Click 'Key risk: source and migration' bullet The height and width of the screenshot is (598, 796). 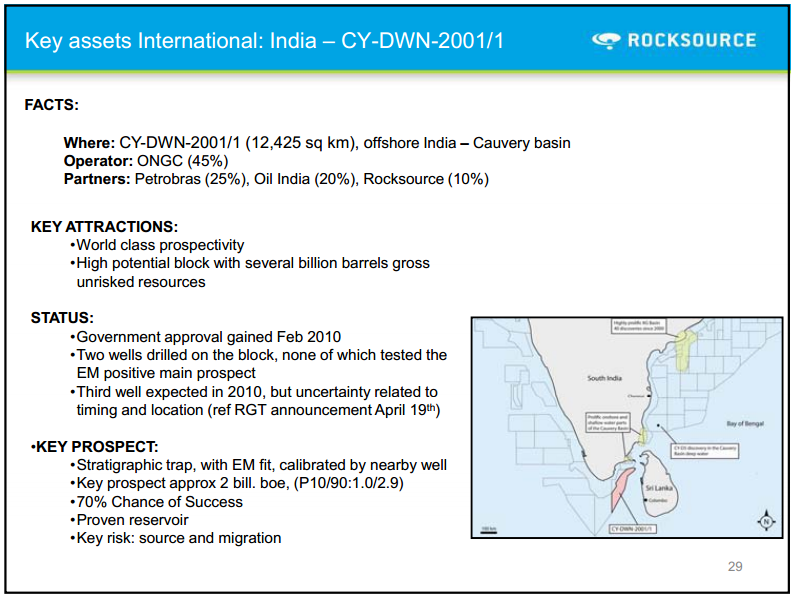click(176, 538)
